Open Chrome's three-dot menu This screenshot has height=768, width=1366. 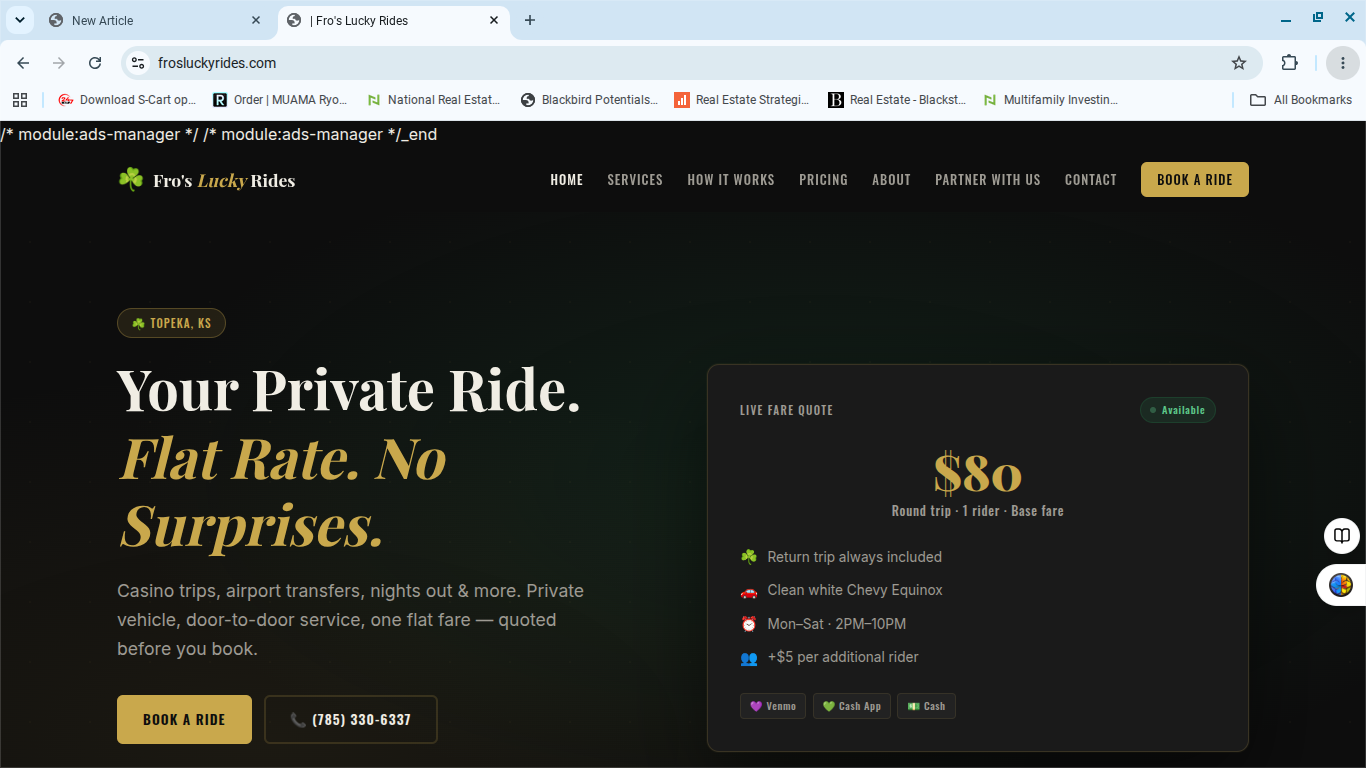pos(1343,63)
